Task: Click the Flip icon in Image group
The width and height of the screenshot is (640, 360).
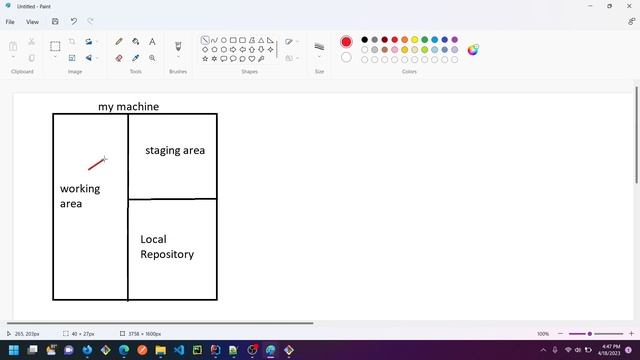Action: click(x=89, y=58)
